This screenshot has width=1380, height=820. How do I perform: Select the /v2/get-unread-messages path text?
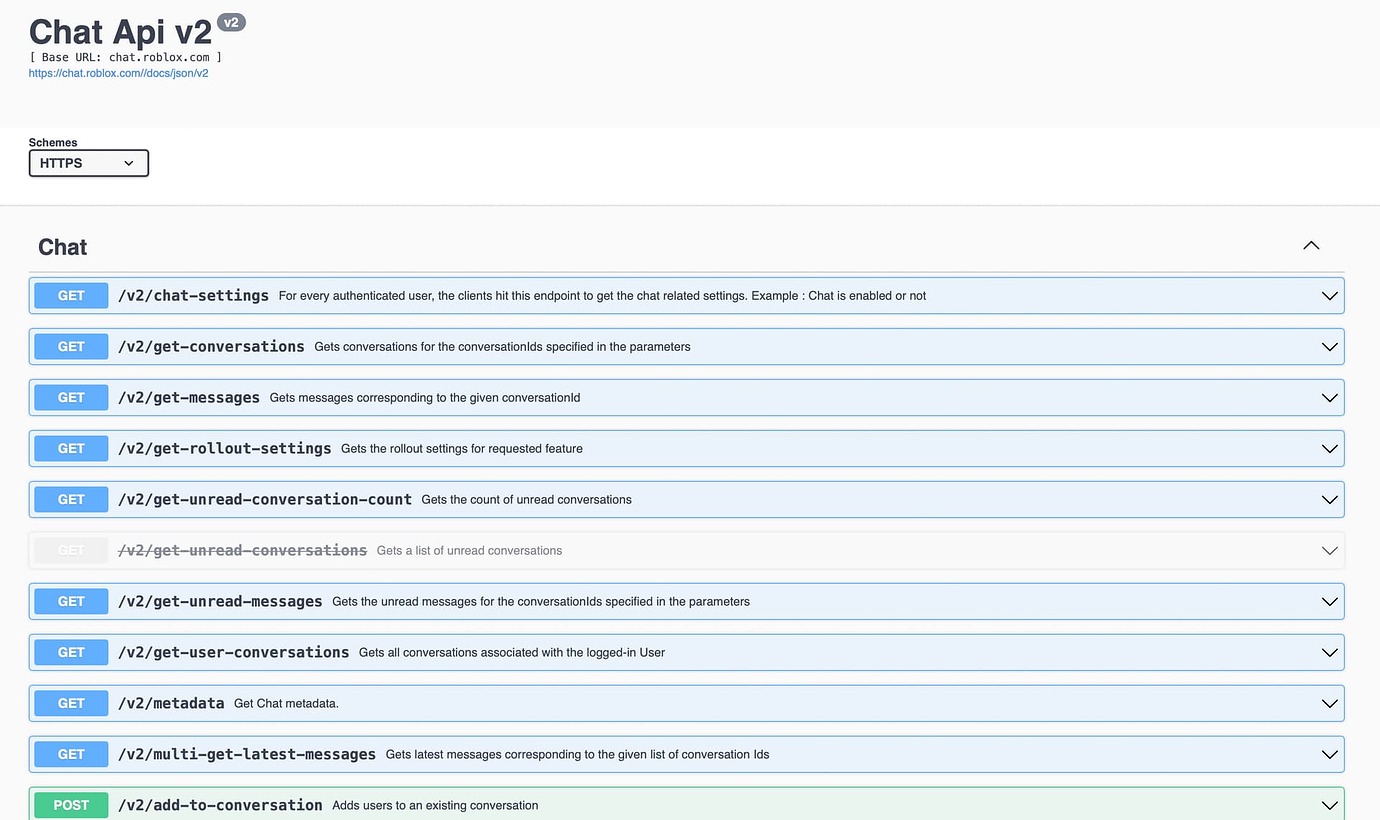coord(220,602)
